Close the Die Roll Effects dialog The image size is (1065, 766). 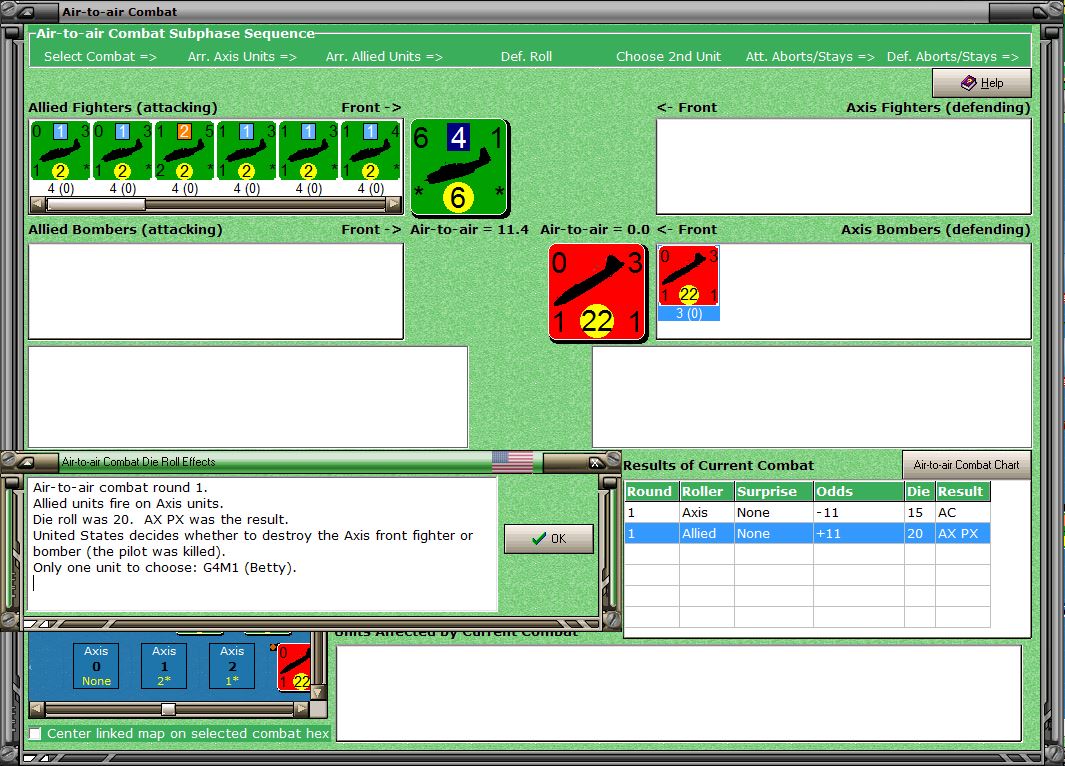(596, 462)
